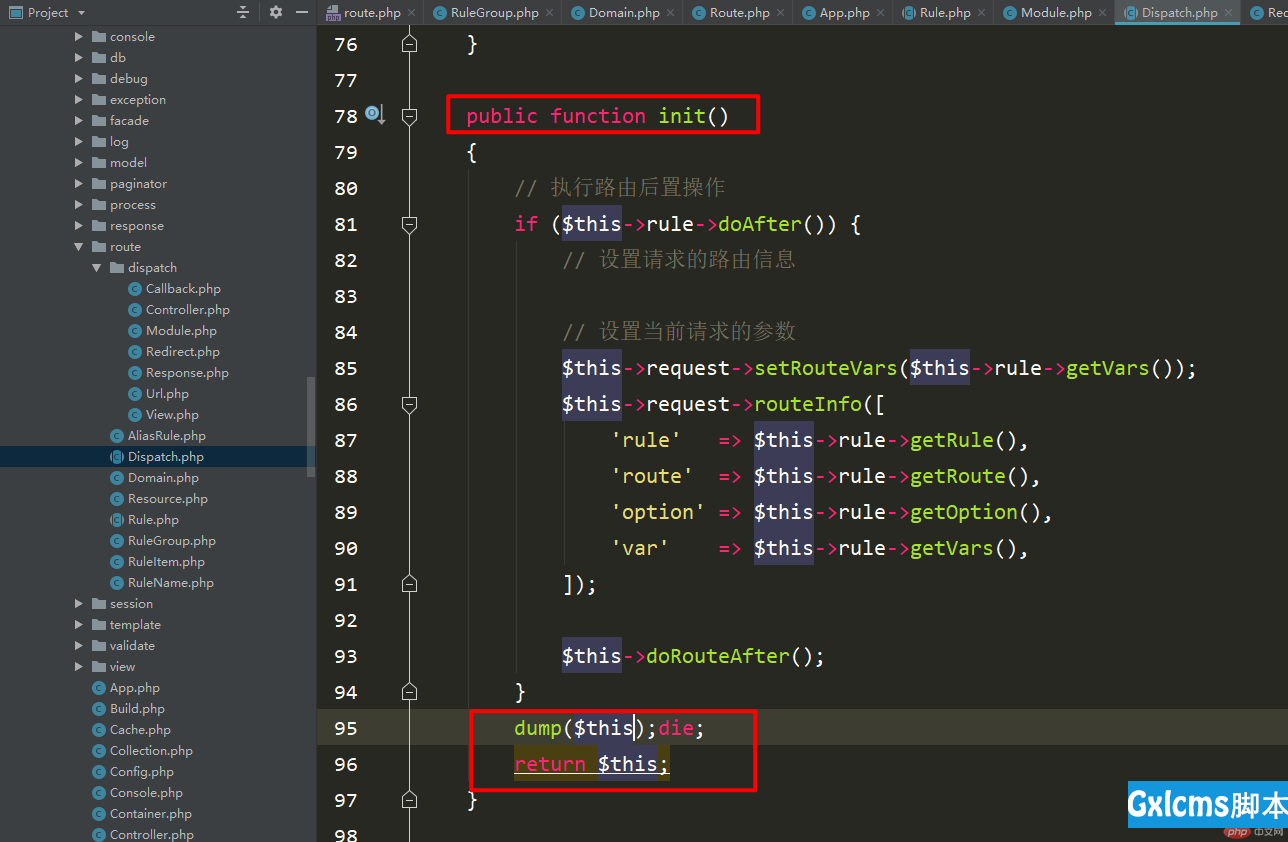
Task: Open Module.php in the tree
Action: tap(181, 330)
